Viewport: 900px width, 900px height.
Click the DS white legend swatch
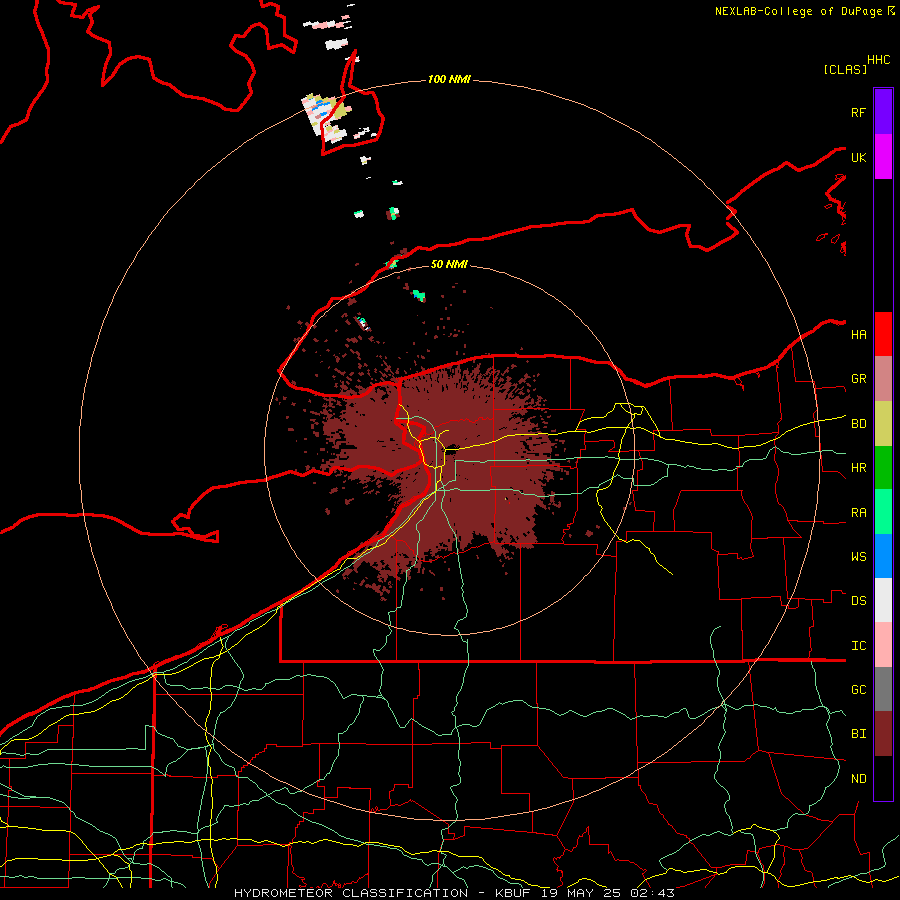pos(883,600)
